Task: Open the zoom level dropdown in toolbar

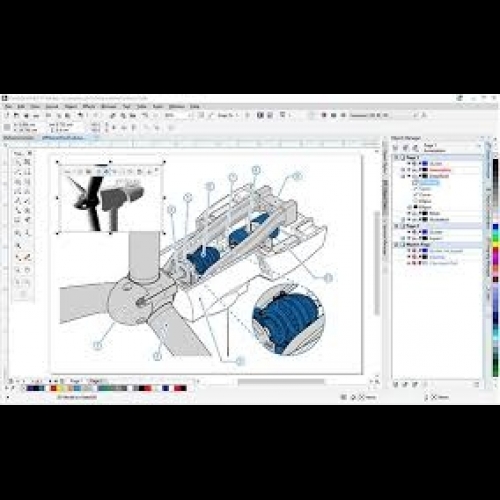Action: [x=190, y=115]
